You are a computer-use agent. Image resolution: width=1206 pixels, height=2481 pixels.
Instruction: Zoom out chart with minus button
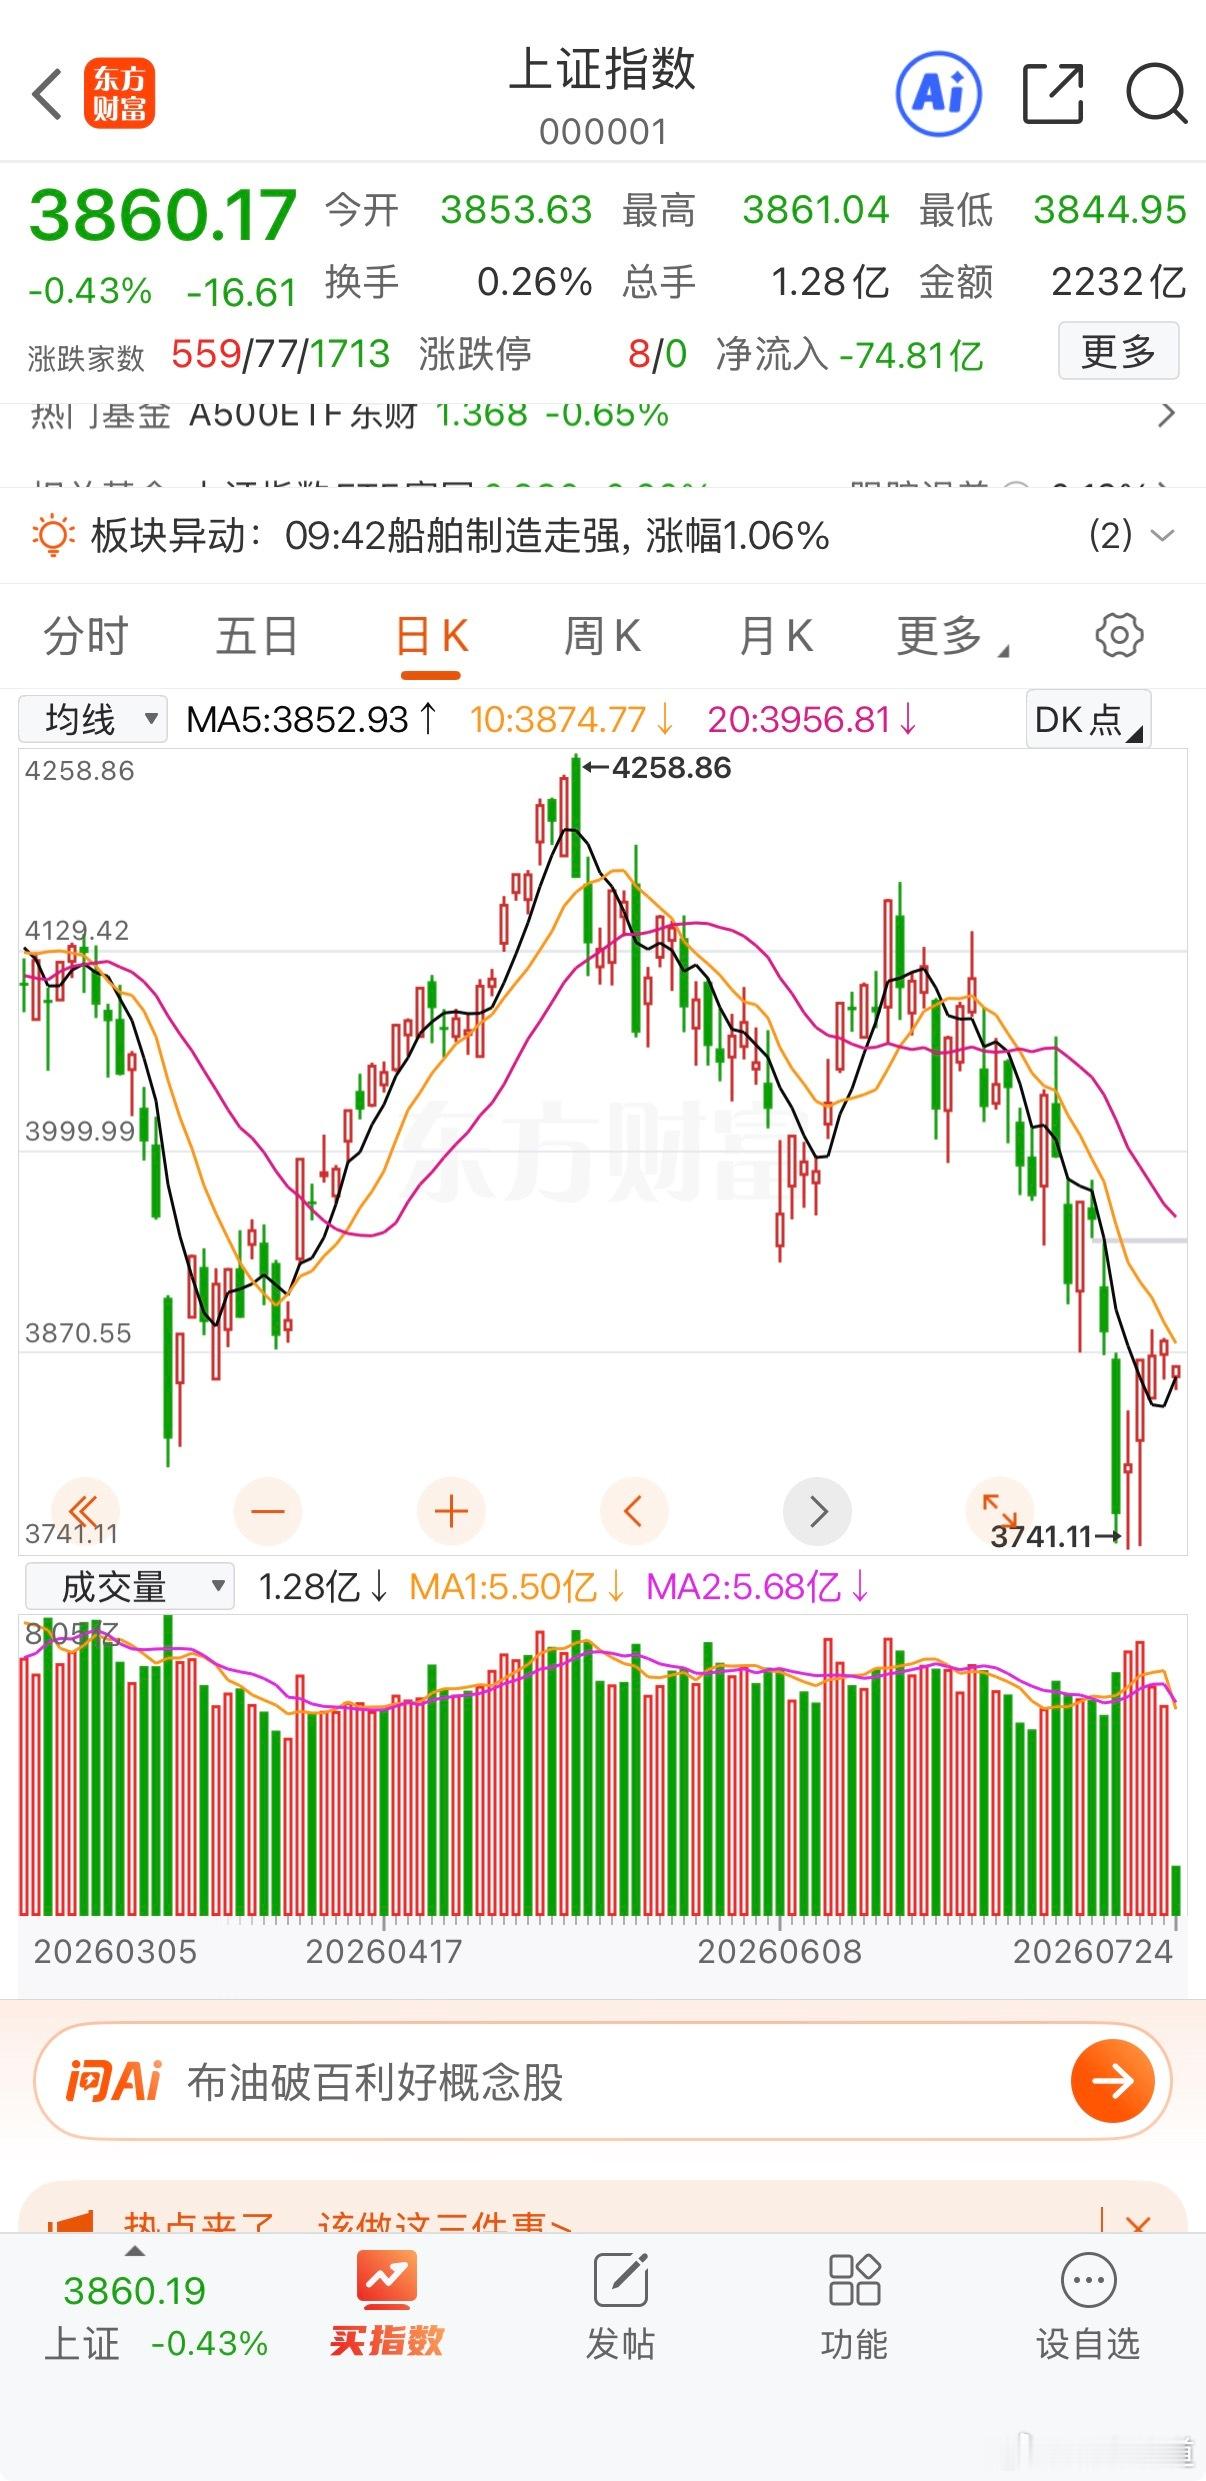click(x=268, y=1511)
